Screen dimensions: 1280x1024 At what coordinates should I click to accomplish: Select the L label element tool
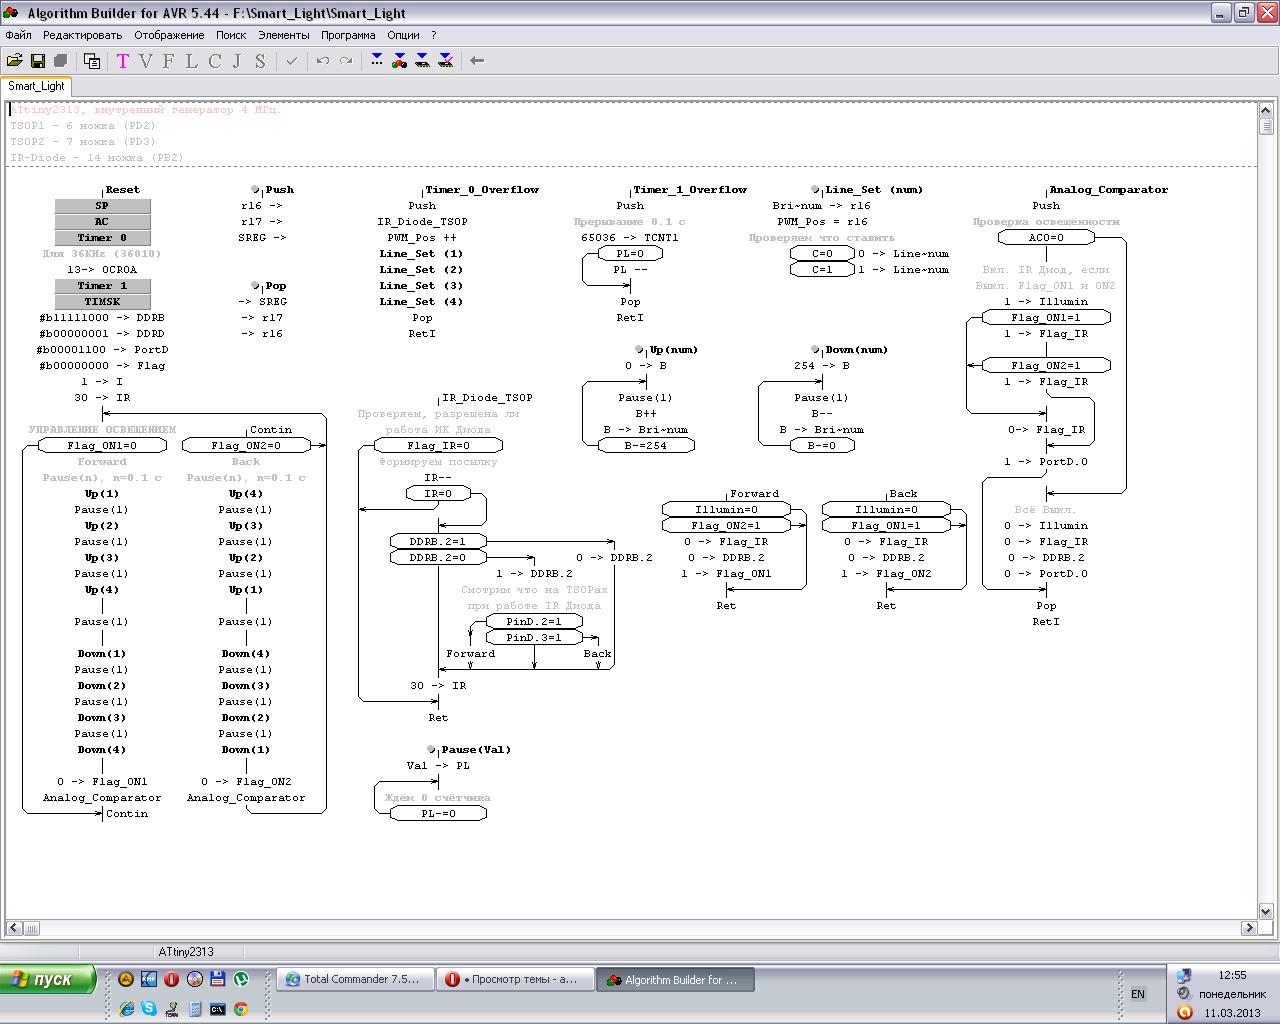[191, 61]
